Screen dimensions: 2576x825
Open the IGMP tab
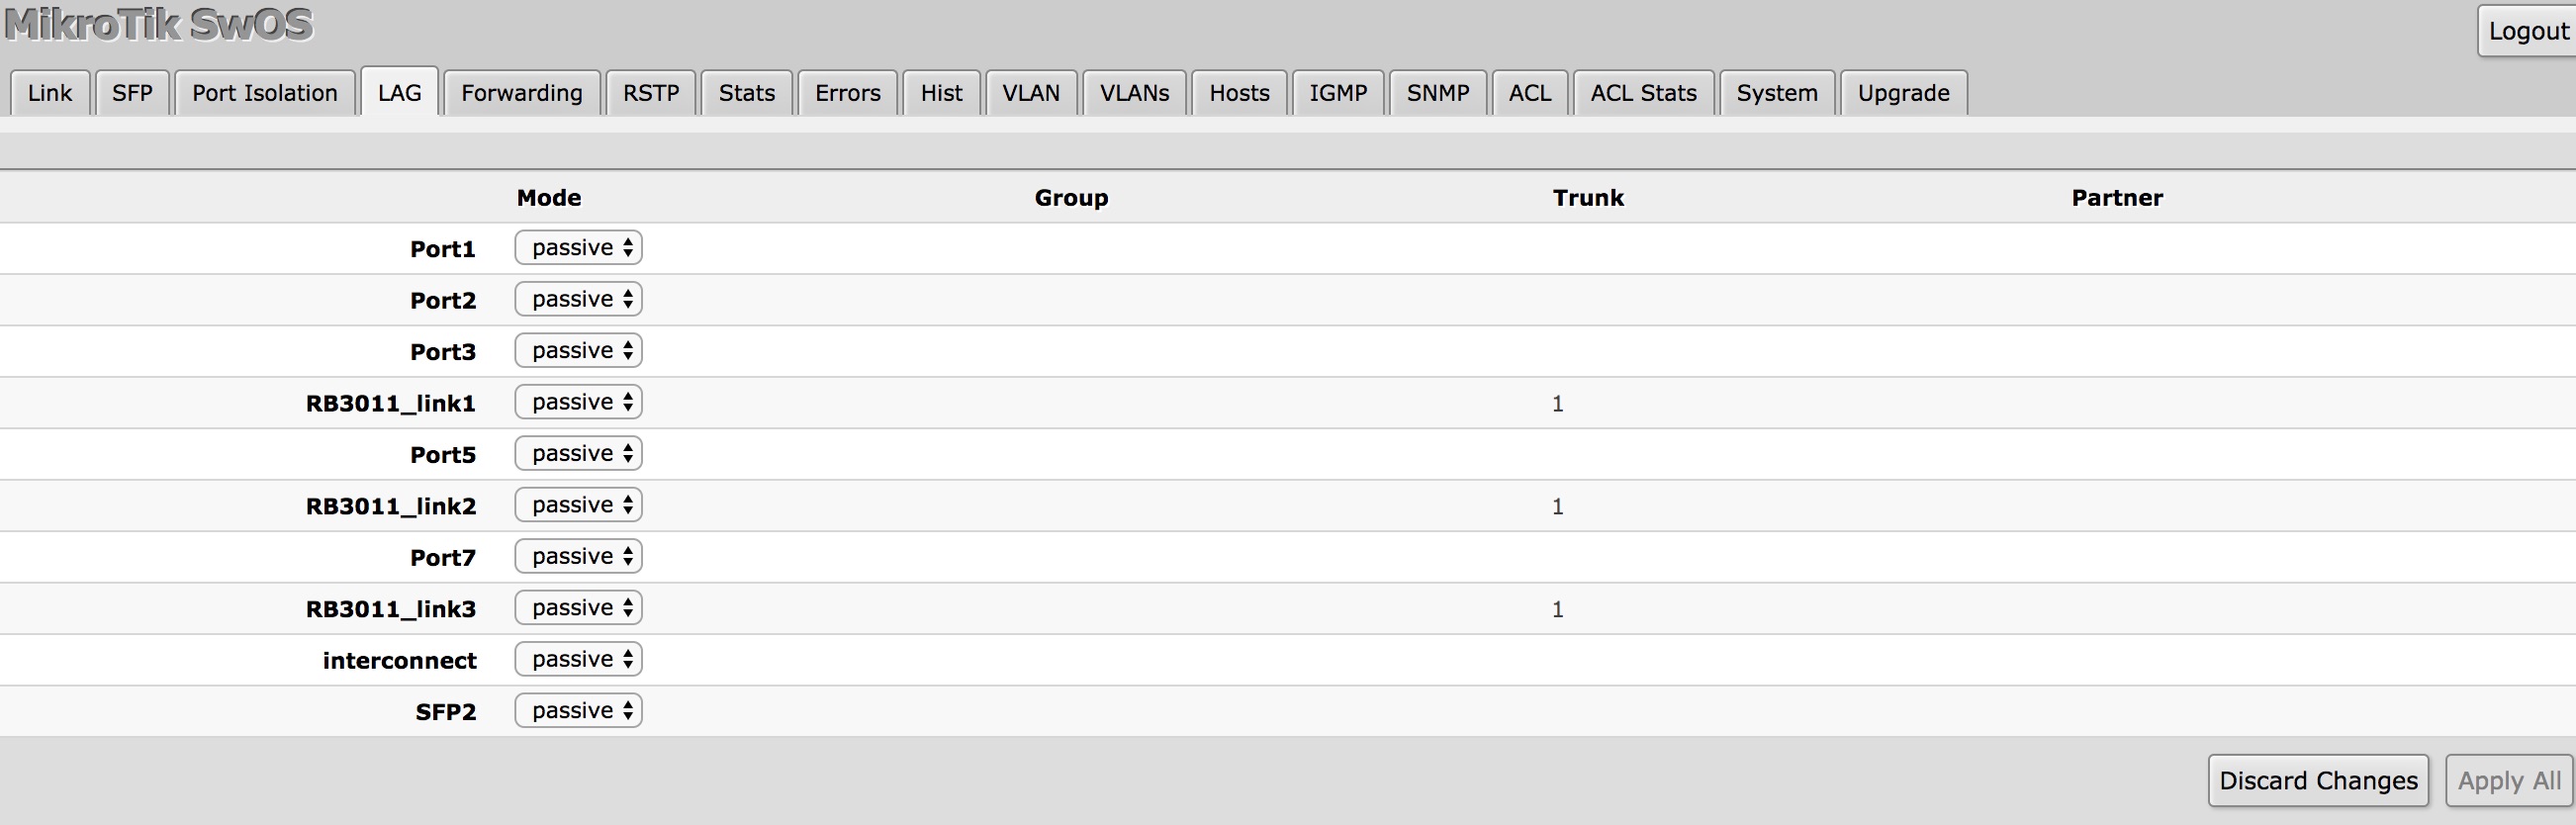tap(1337, 93)
